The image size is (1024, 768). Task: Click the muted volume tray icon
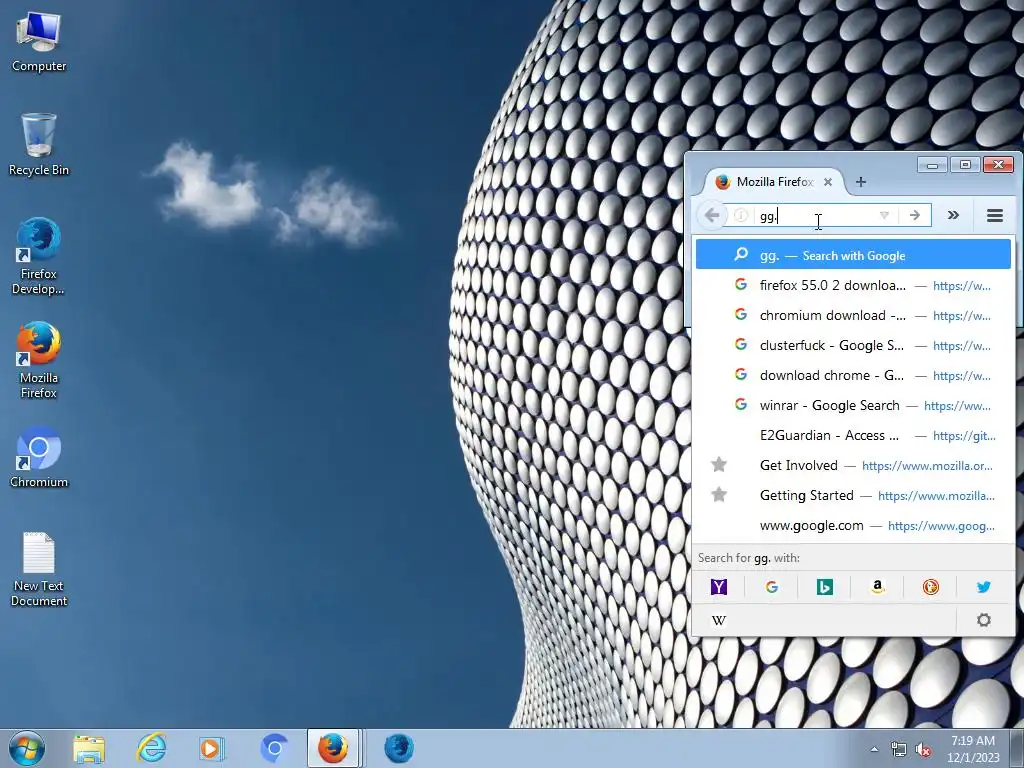coord(923,750)
